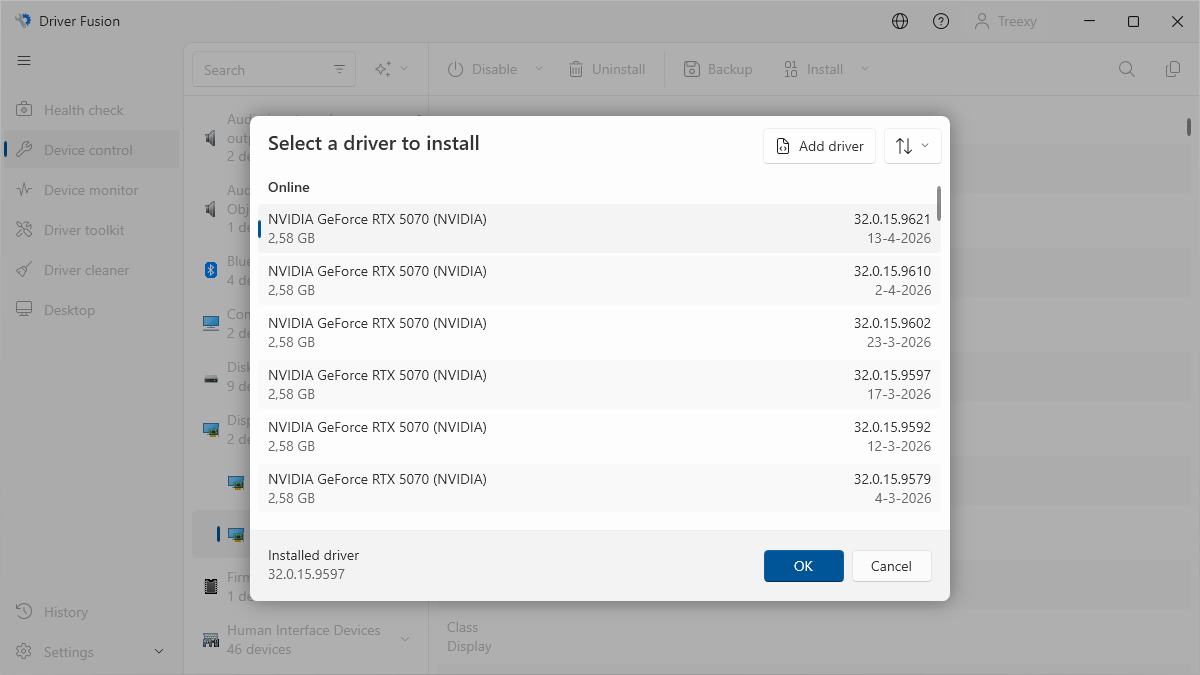
Task: Confirm selection with OK button
Action: tap(803, 566)
